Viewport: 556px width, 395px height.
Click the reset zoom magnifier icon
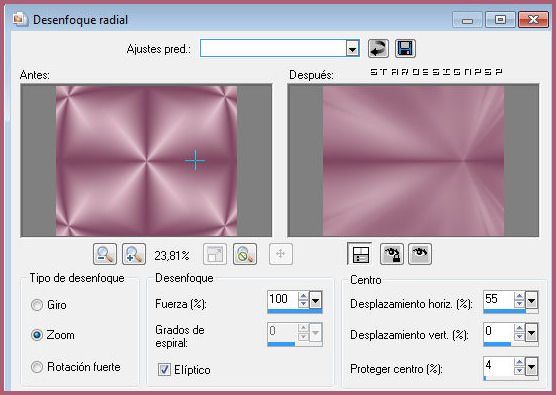(245, 254)
